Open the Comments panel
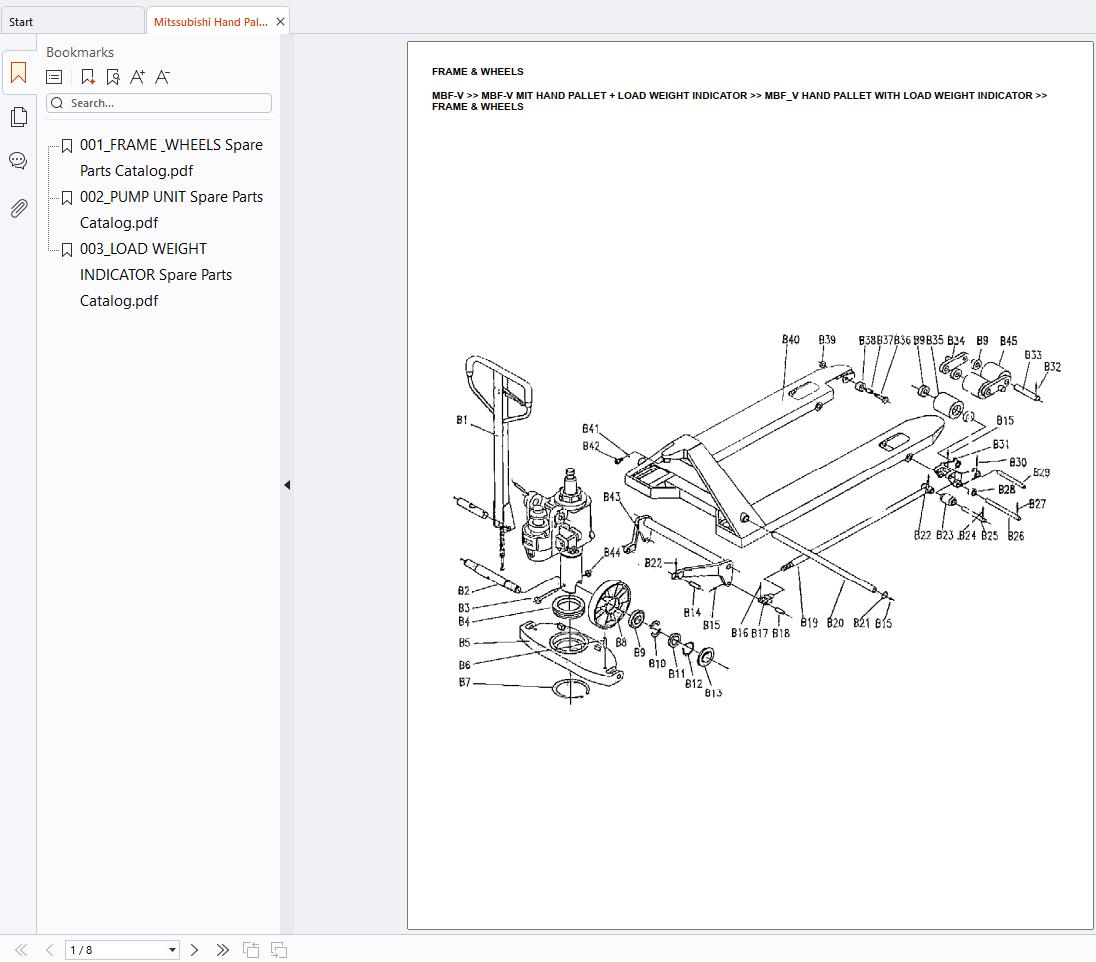The height and width of the screenshot is (962, 1096). [x=18, y=161]
